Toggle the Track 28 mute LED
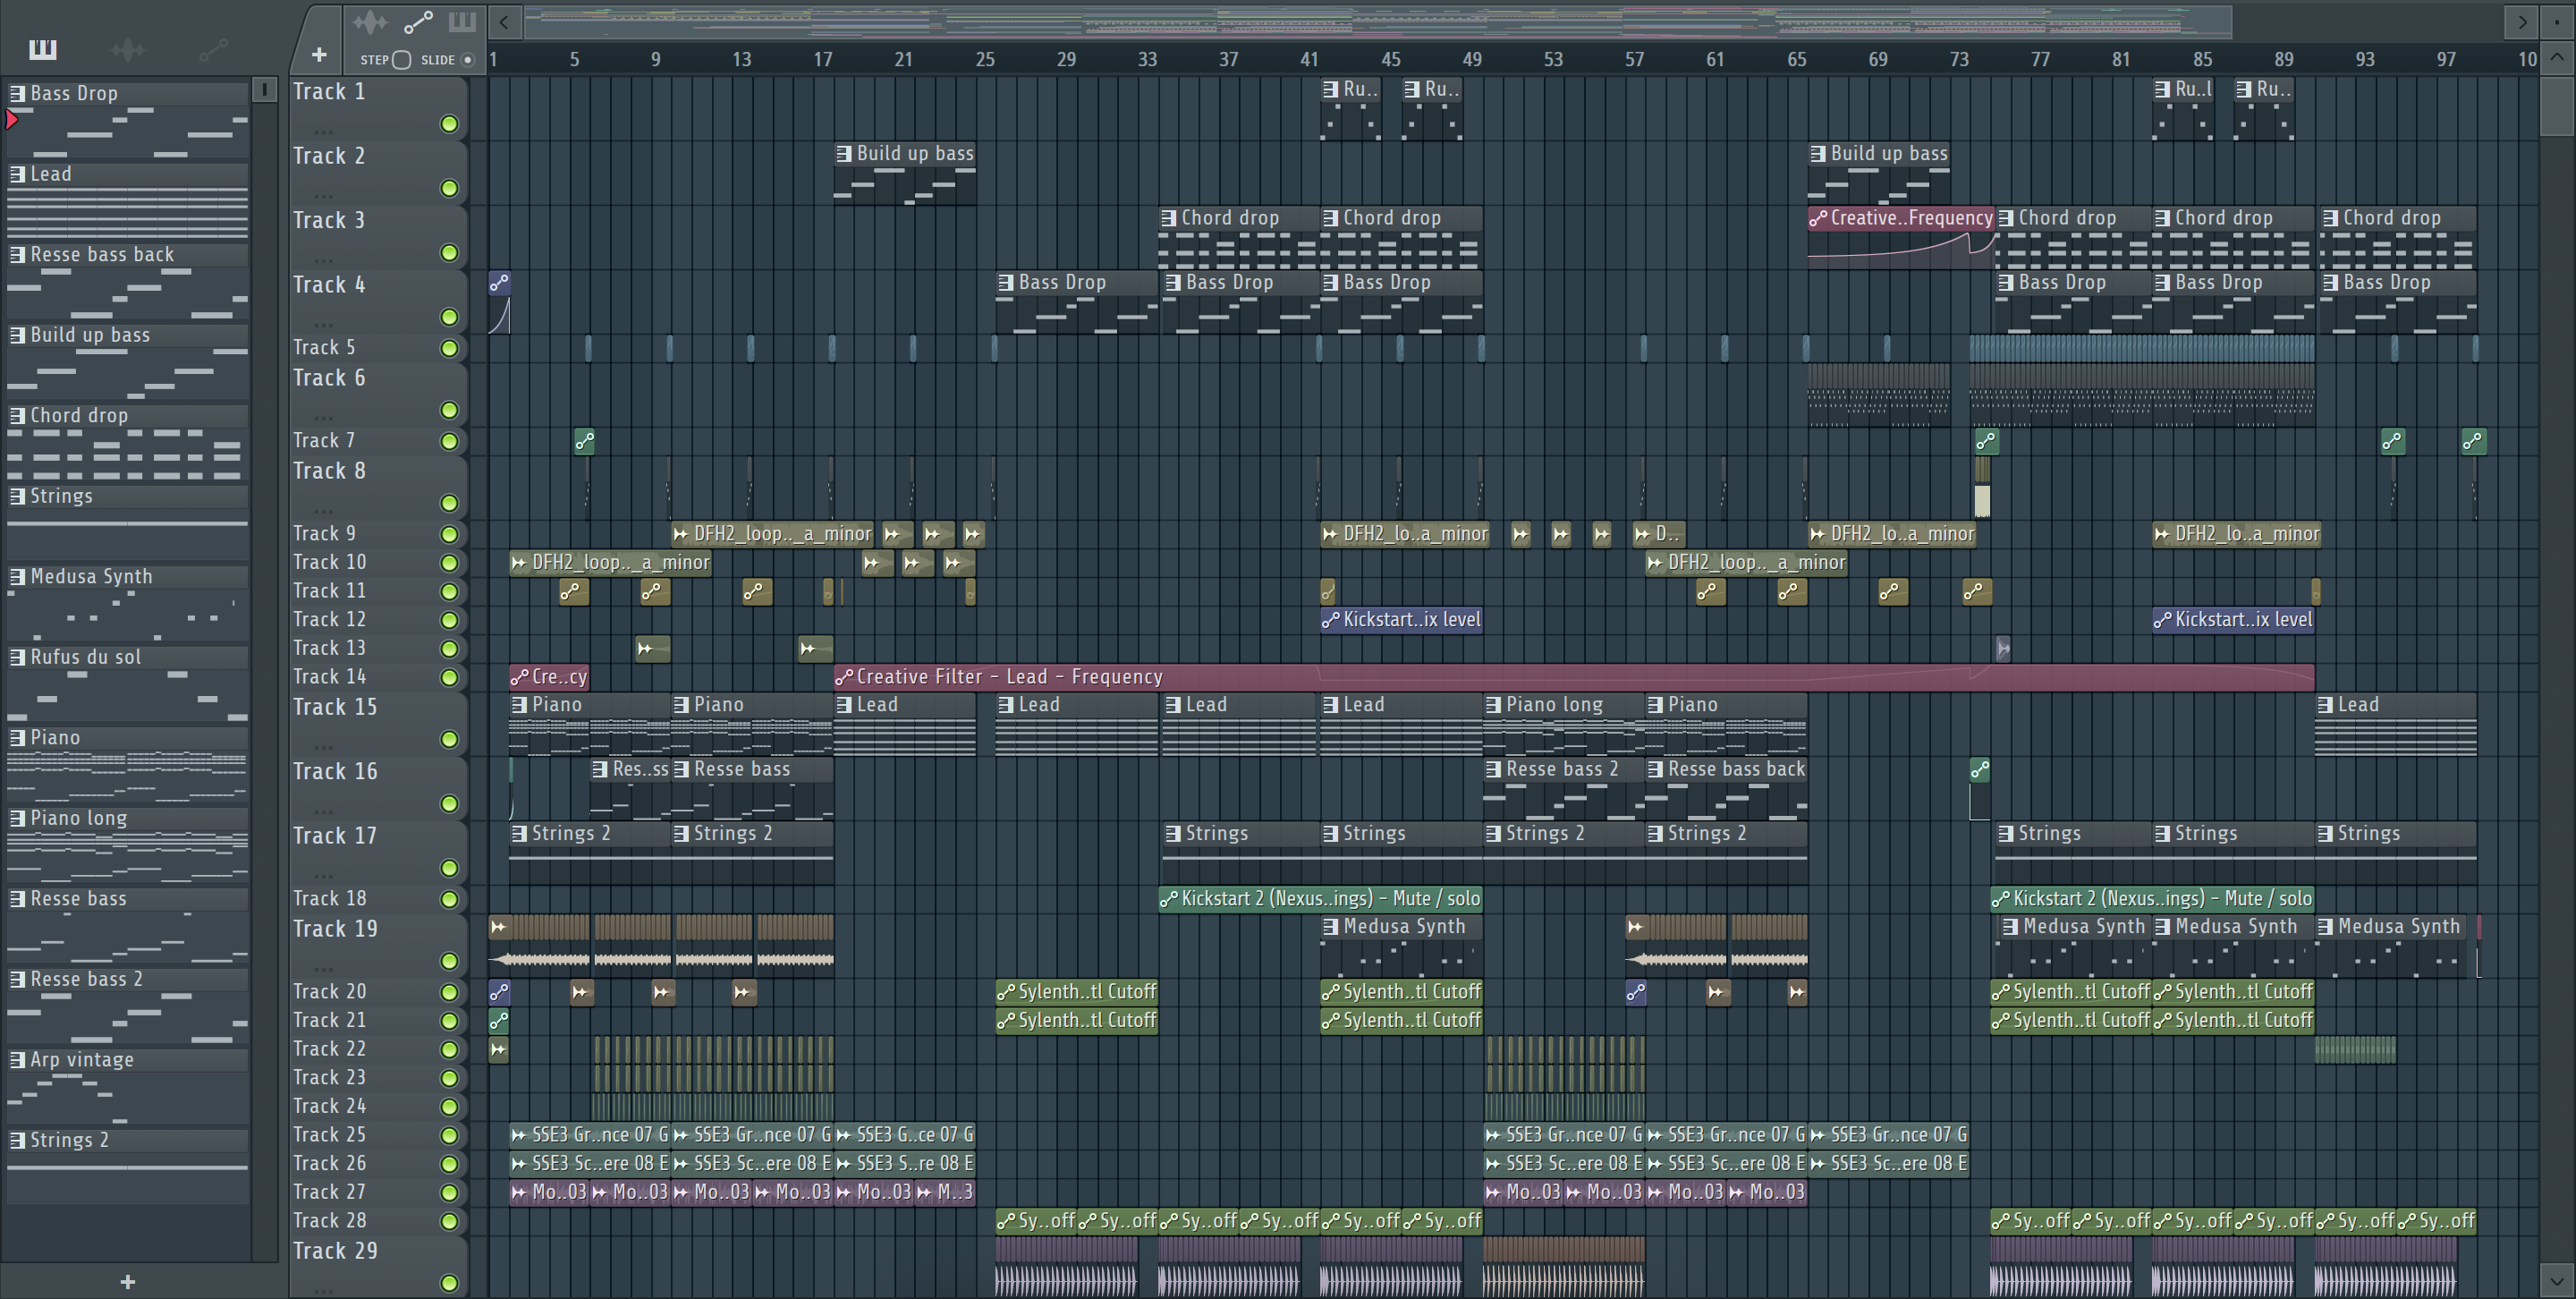Image resolution: width=2576 pixels, height=1299 pixels. (449, 1221)
